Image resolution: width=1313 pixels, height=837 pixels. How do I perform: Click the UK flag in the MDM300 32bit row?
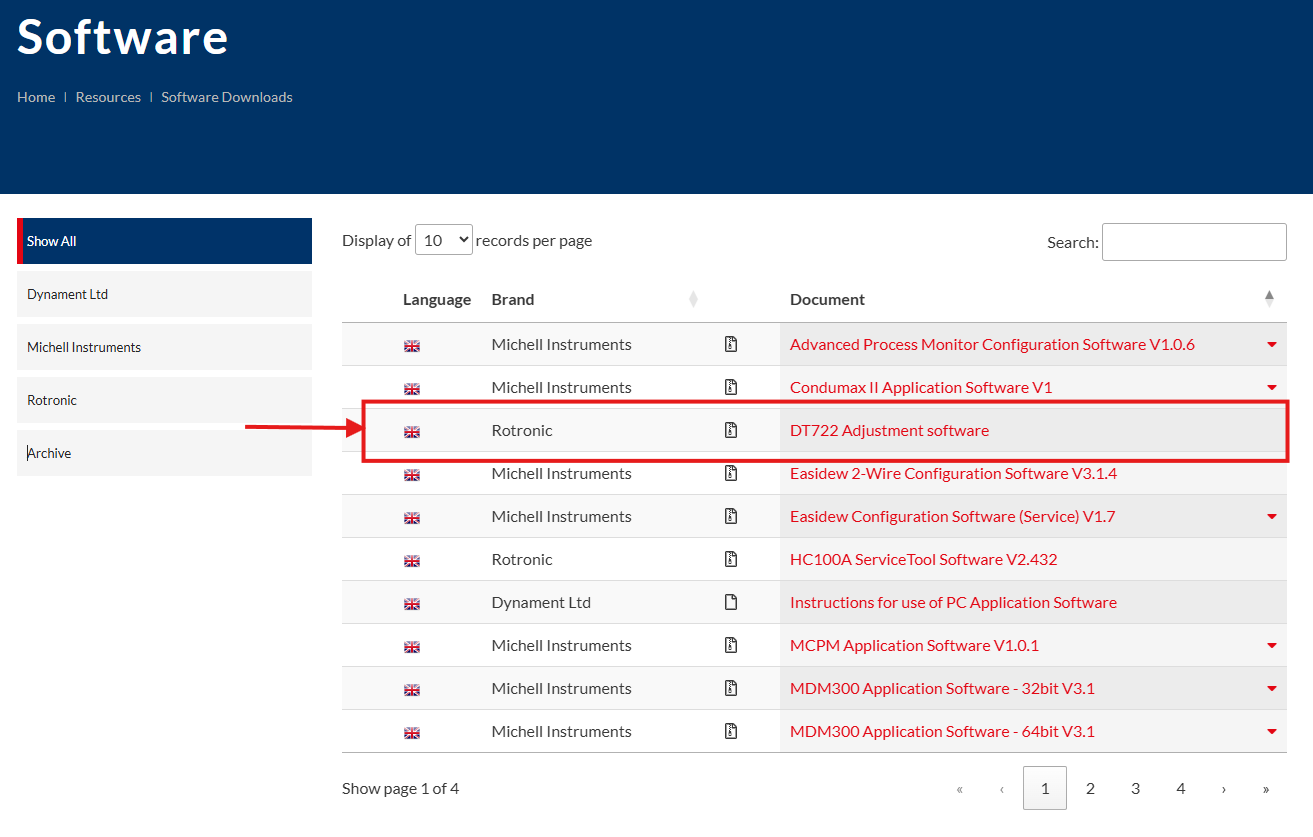[x=412, y=690]
